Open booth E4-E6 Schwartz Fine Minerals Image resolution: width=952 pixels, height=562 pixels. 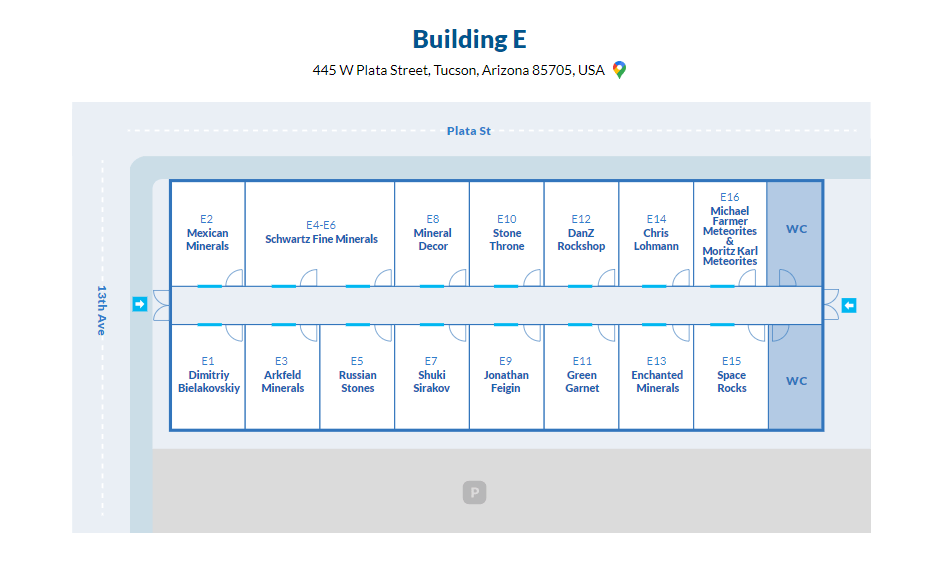(x=321, y=233)
